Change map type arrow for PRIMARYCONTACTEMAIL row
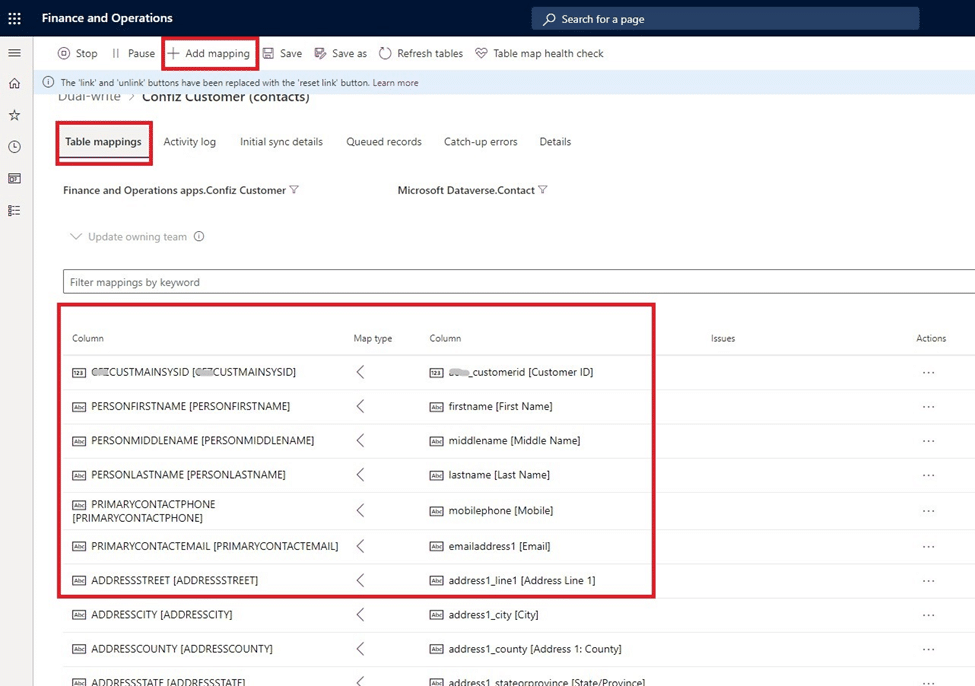The width and height of the screenshot is (975, 686). click(x=360, y=546)
